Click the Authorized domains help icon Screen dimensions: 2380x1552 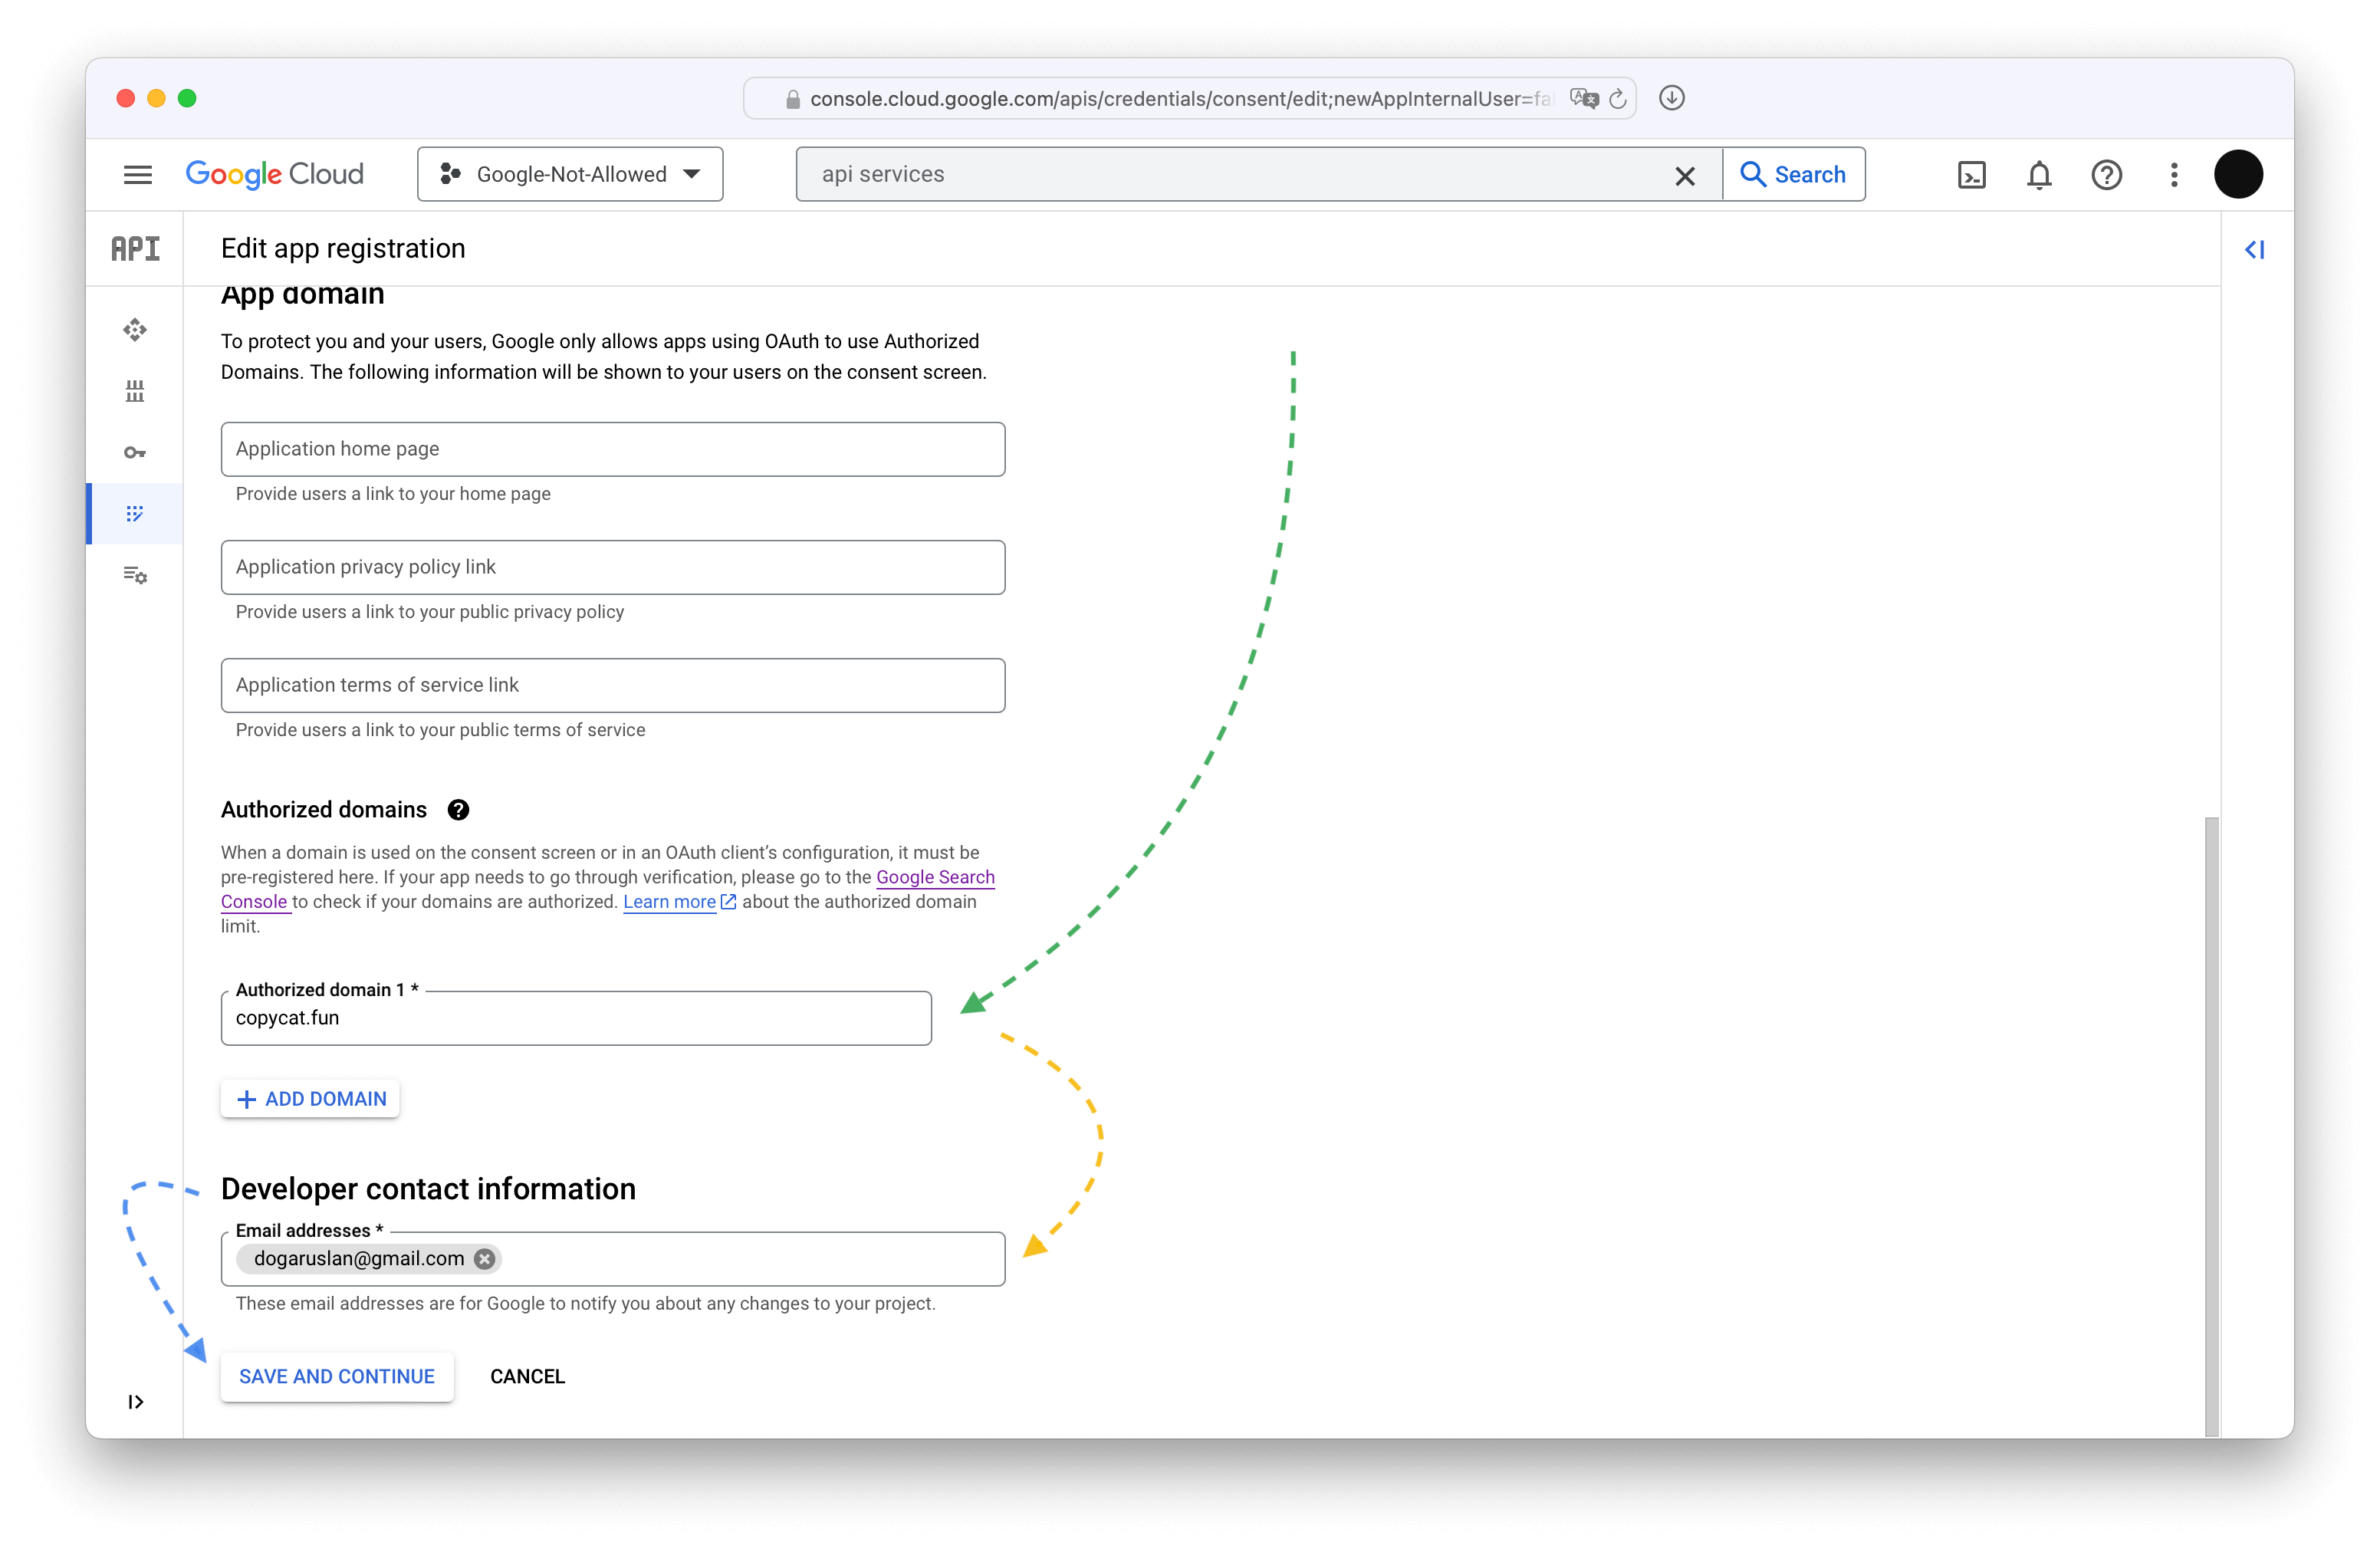(x=458, y=810)
